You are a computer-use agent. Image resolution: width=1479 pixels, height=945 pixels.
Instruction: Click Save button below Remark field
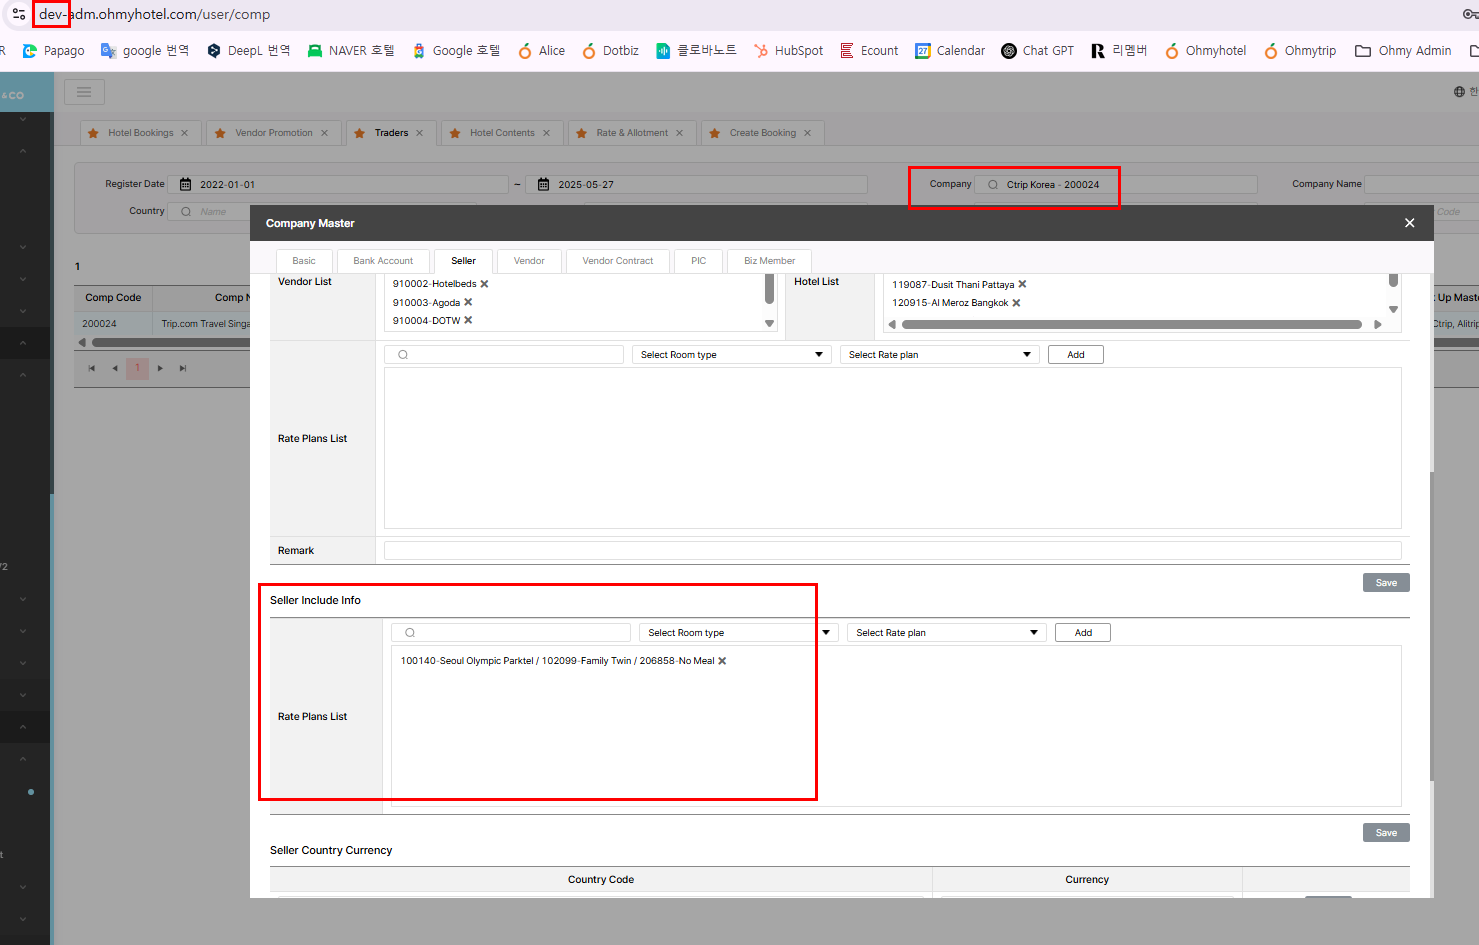click(x=1385, y=583)
